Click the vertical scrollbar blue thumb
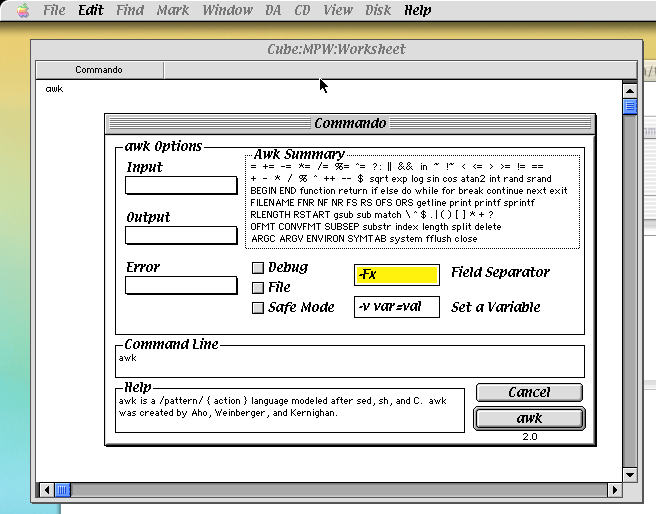 (630, 106)
